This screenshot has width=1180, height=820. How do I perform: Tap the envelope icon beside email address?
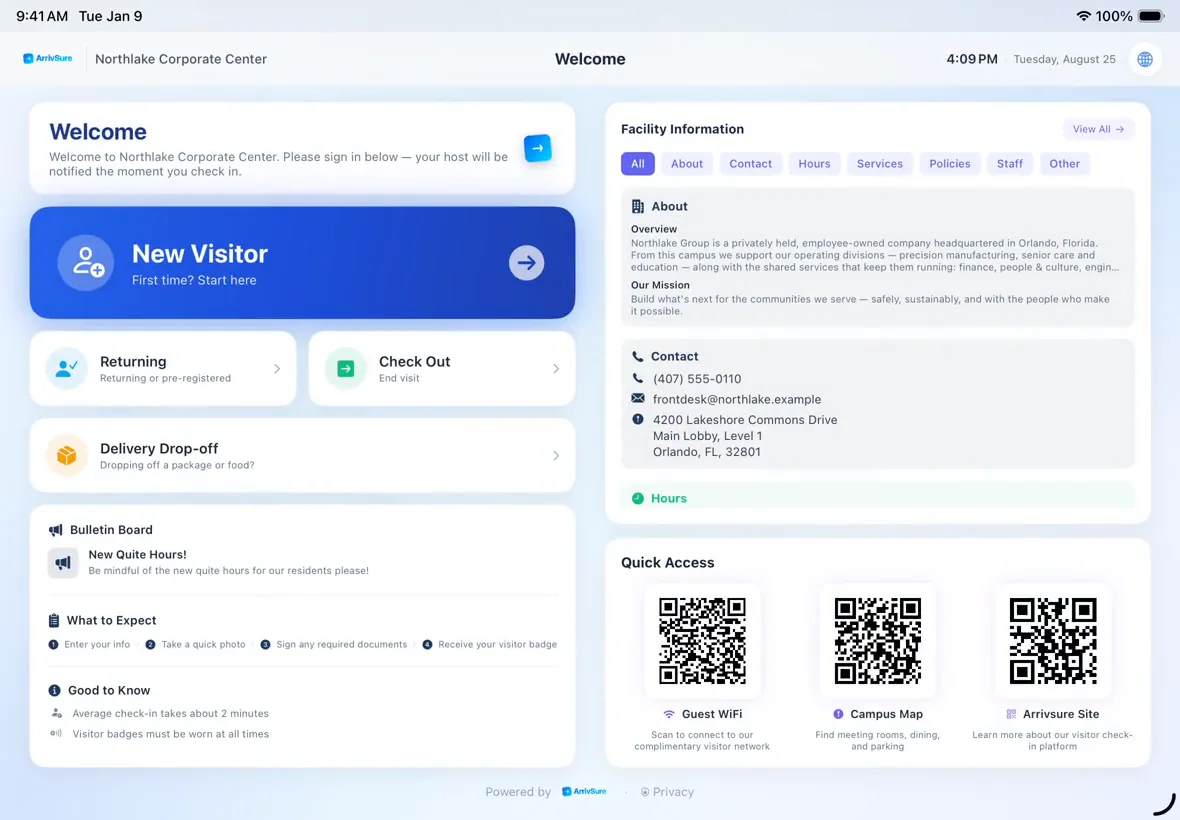637,399
